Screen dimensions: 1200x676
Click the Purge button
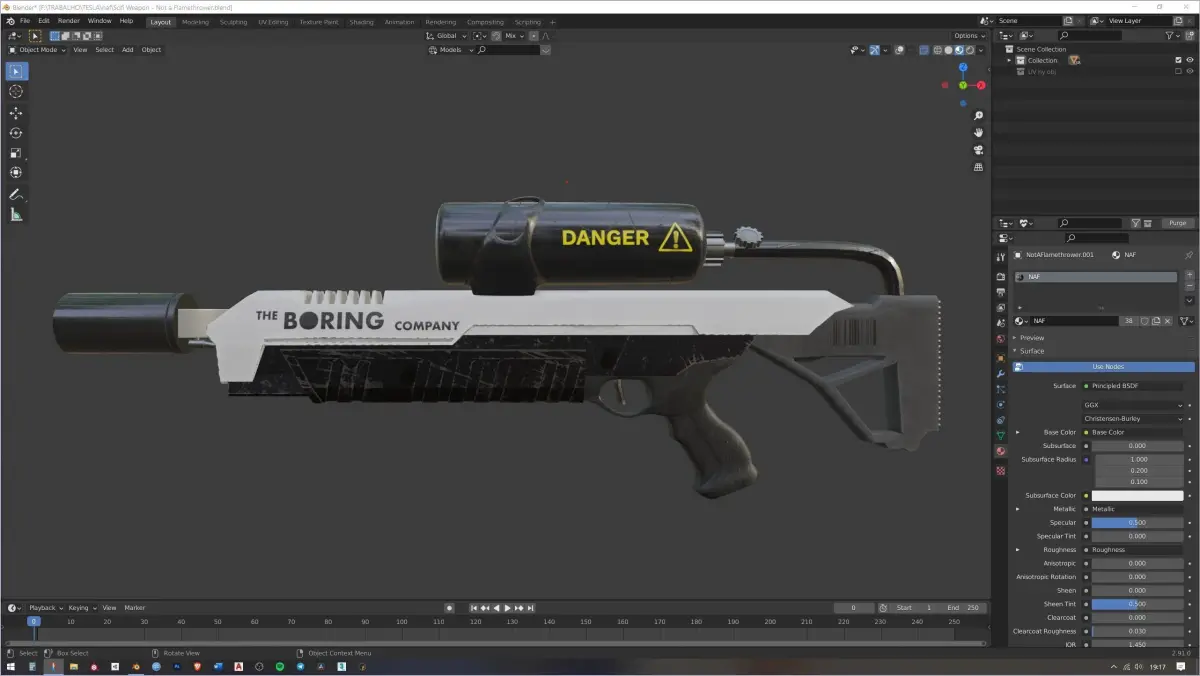coord(1177,223)
